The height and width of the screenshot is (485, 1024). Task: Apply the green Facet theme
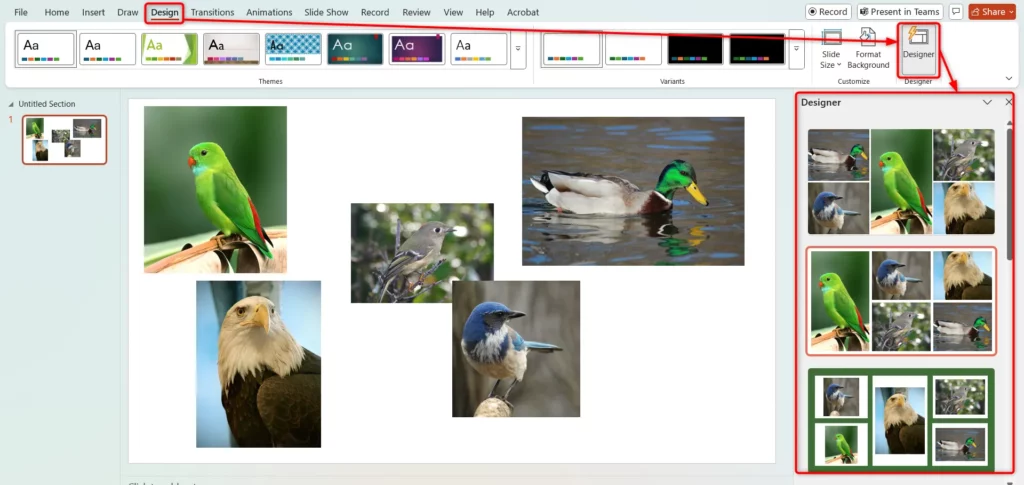[169, 48]
